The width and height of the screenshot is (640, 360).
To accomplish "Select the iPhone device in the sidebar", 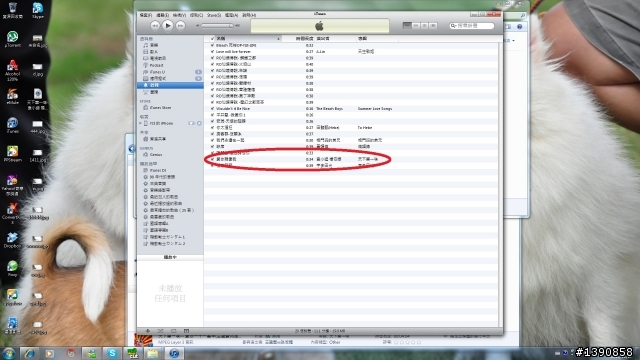I will pyautogui.click(x=161, y=123).
